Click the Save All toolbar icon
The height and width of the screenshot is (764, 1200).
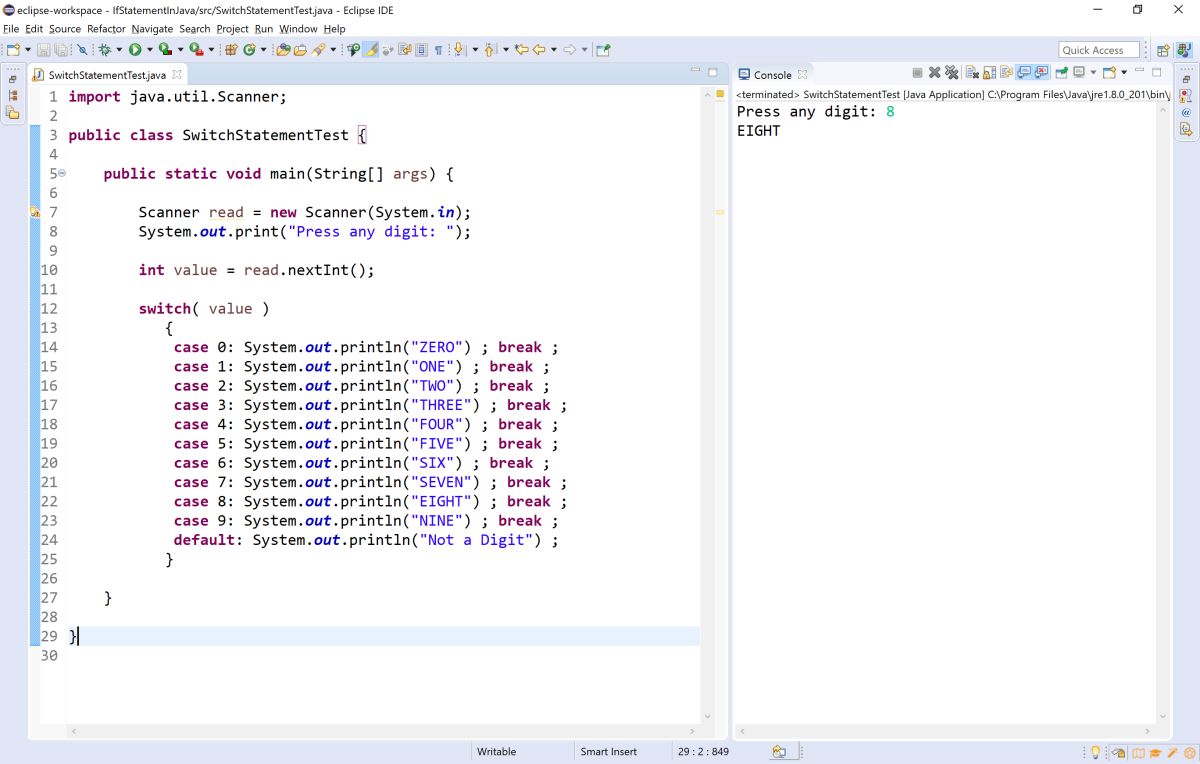coord(61,50)
